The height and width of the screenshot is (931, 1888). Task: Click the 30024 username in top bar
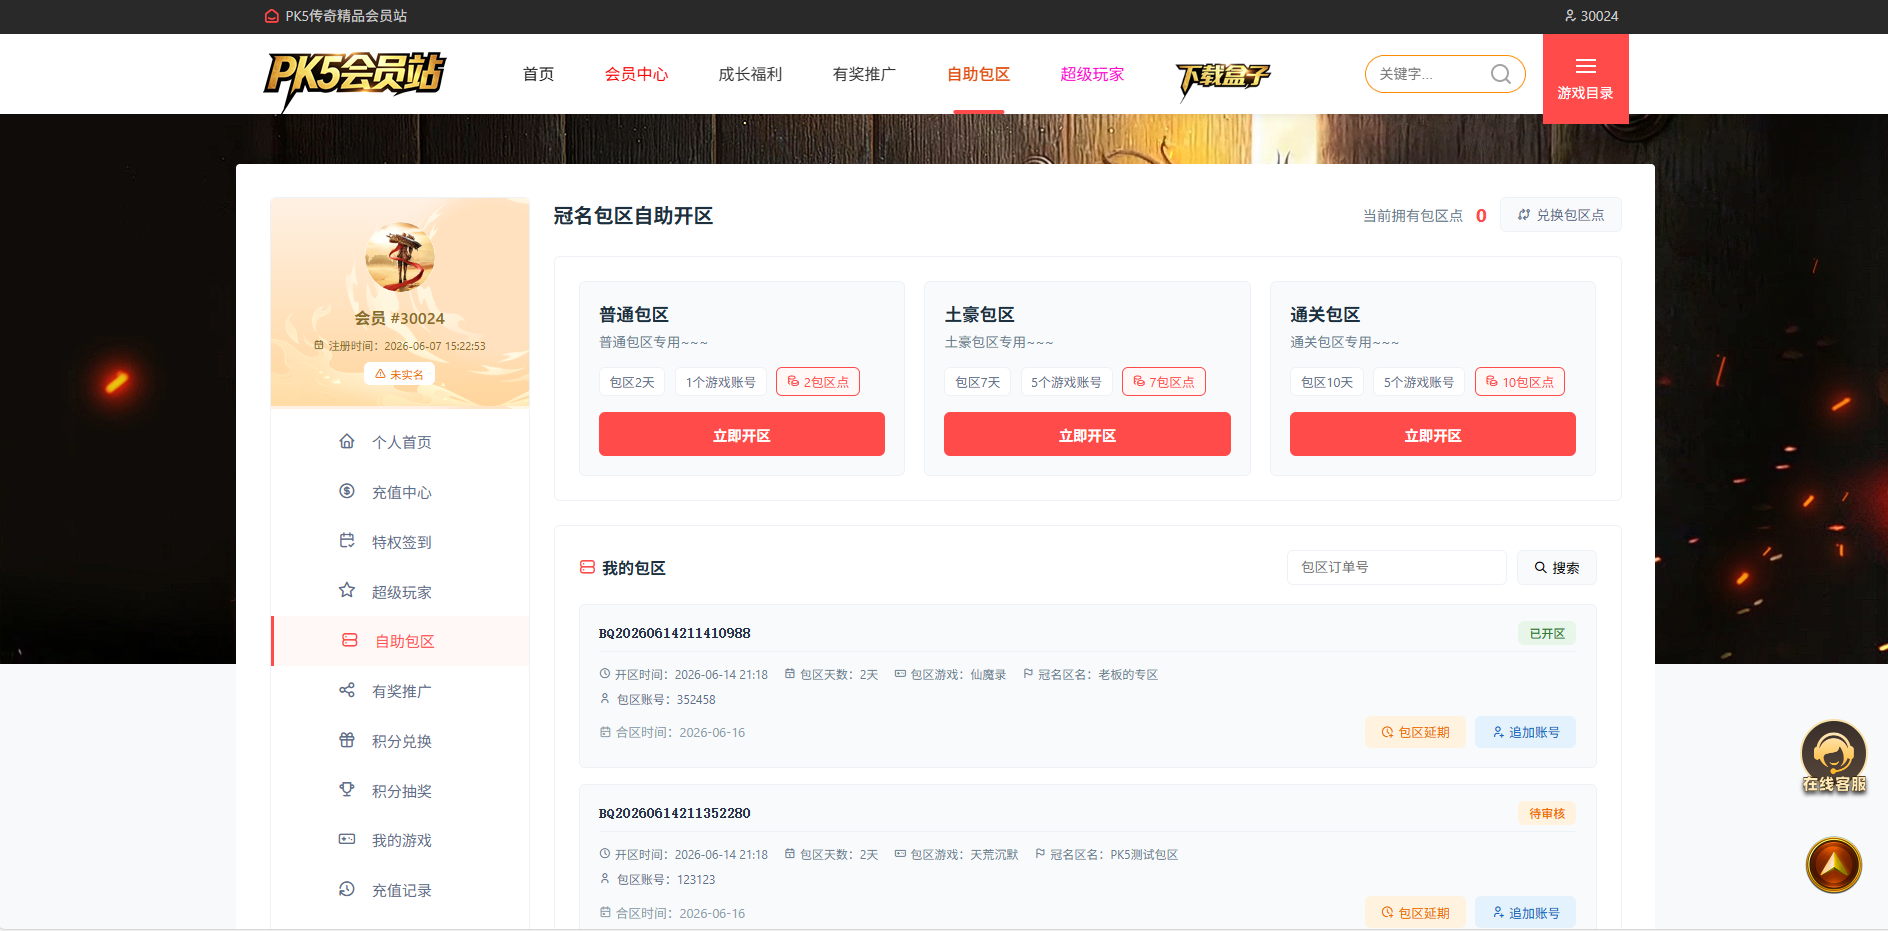click(x=1599, y=16)
